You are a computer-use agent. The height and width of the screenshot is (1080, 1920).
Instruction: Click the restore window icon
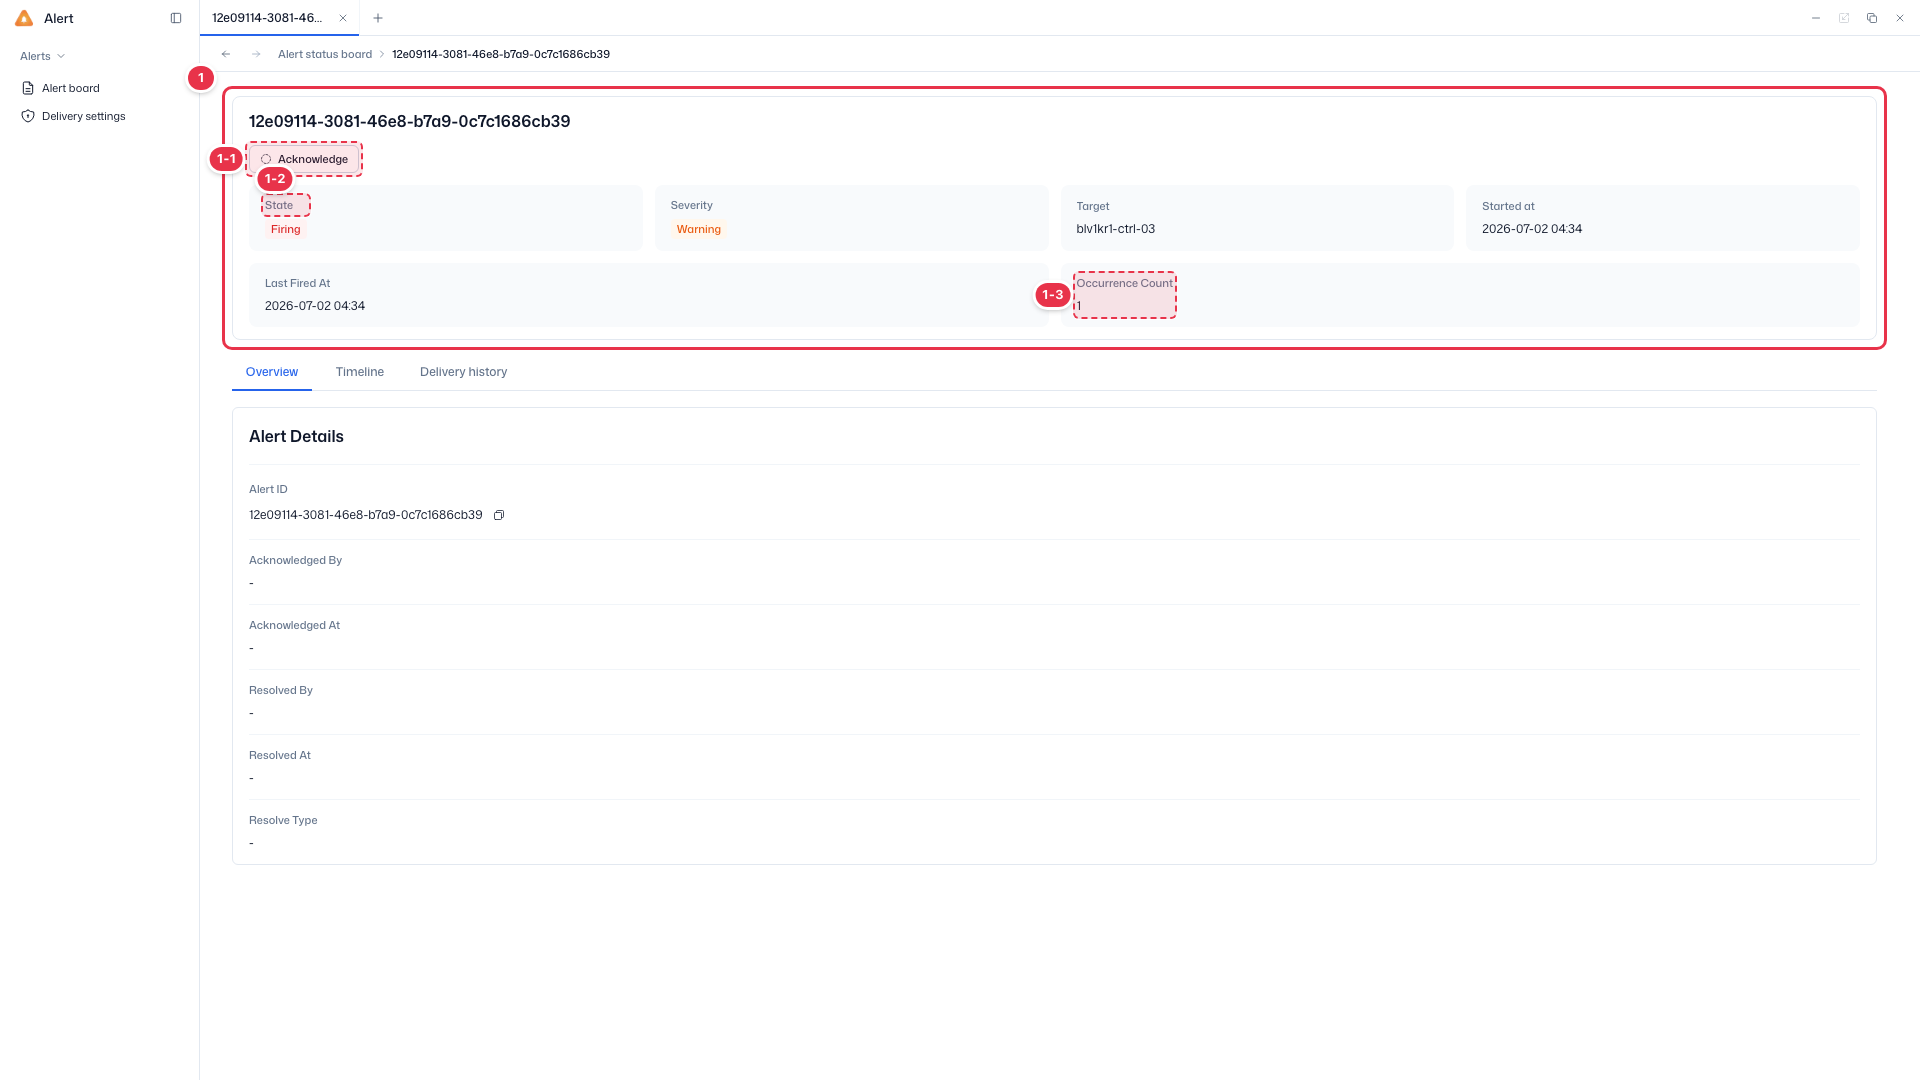1872,18
